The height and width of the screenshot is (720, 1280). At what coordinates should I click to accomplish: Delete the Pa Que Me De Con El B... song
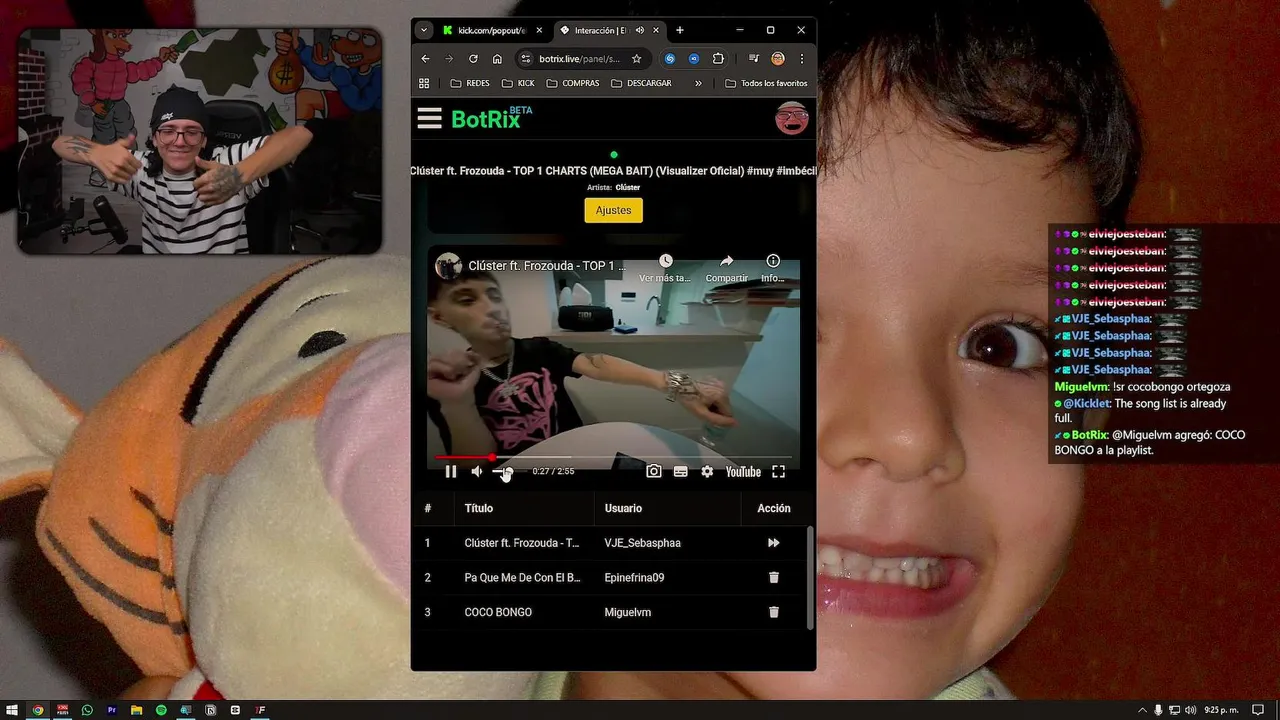point(773,577)
